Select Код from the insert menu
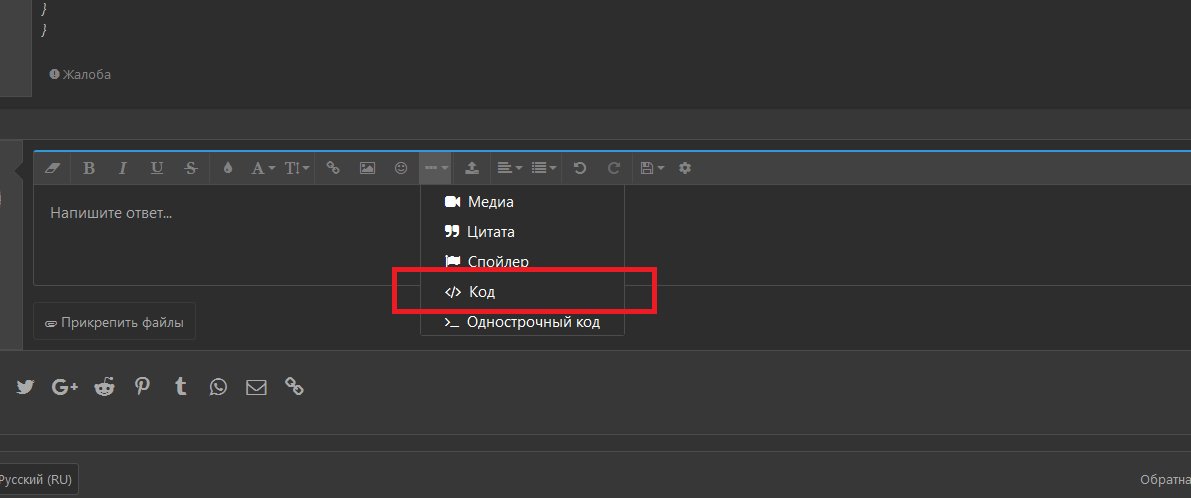Image resolution: width=1191 pixels, height=498 pixels. coord(482,292)
